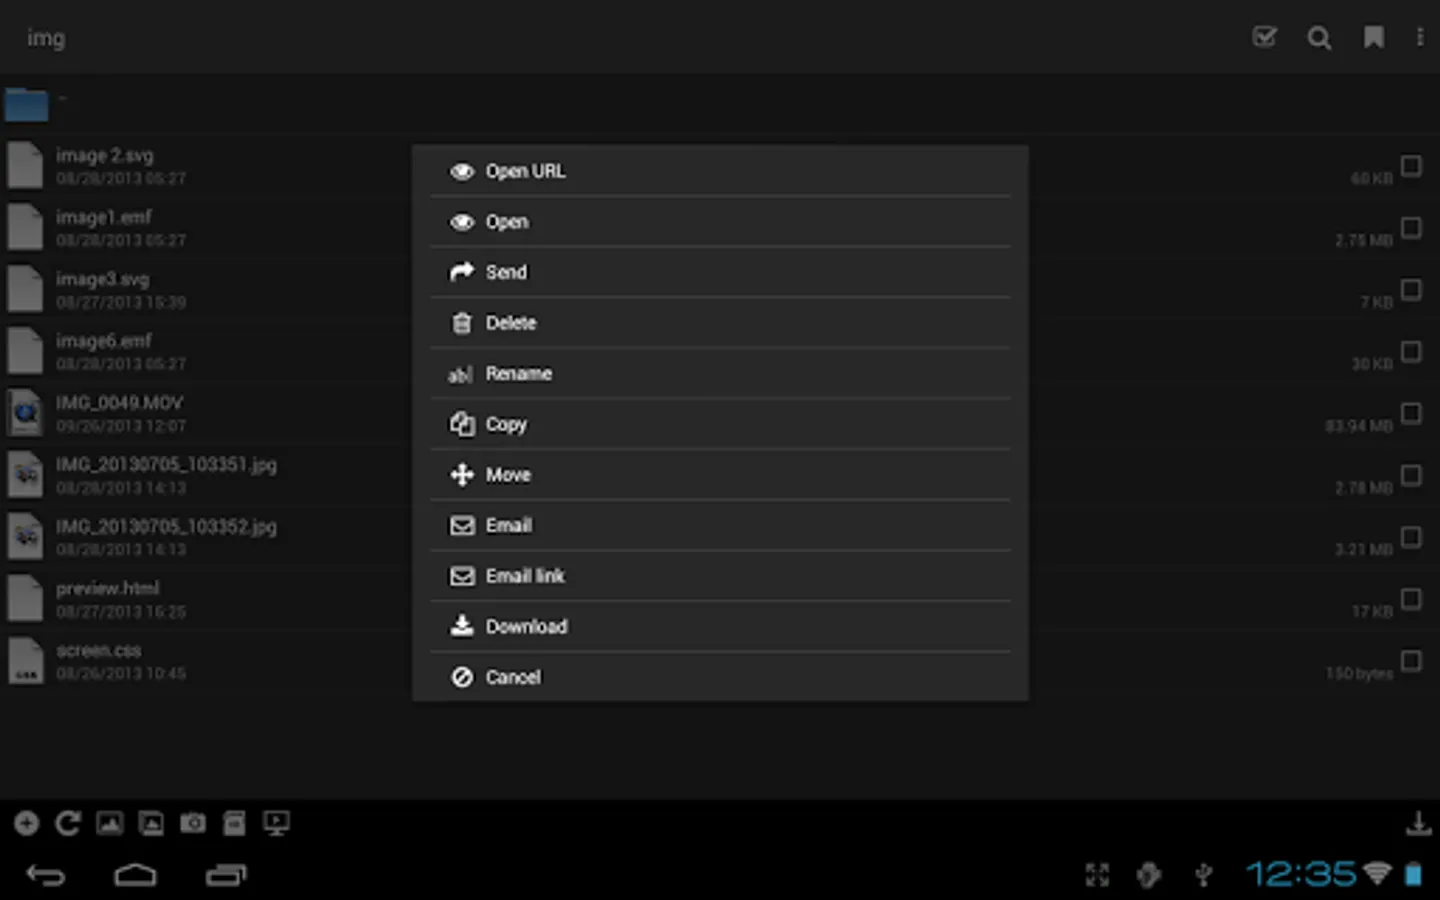
Task: Tap the camera icon in bottom toolbar
Action: (193, 823)
